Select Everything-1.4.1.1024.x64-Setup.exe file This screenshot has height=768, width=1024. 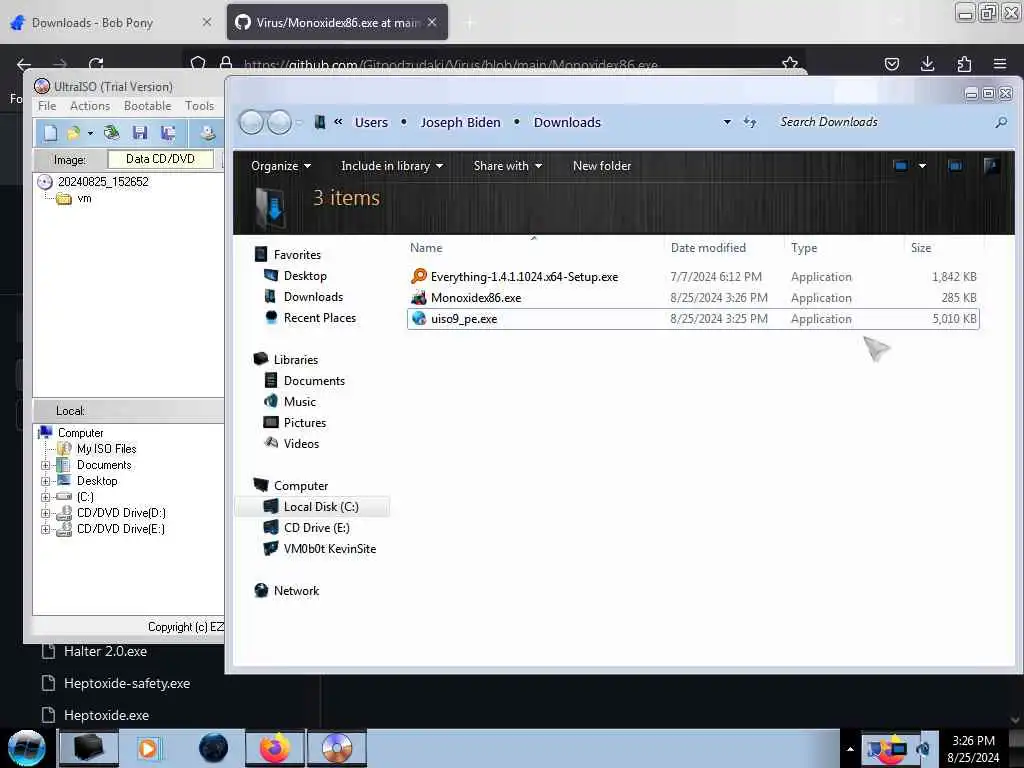tap(693, 277)
